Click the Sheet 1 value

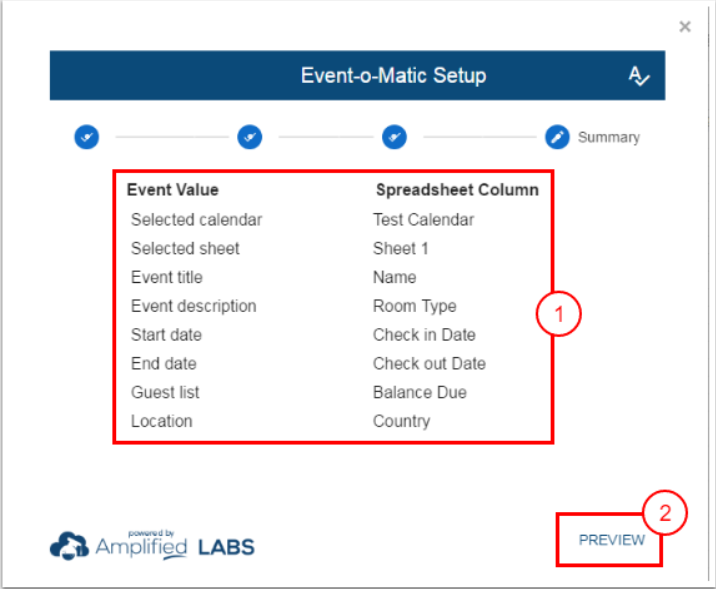click(x=400, y=248)
